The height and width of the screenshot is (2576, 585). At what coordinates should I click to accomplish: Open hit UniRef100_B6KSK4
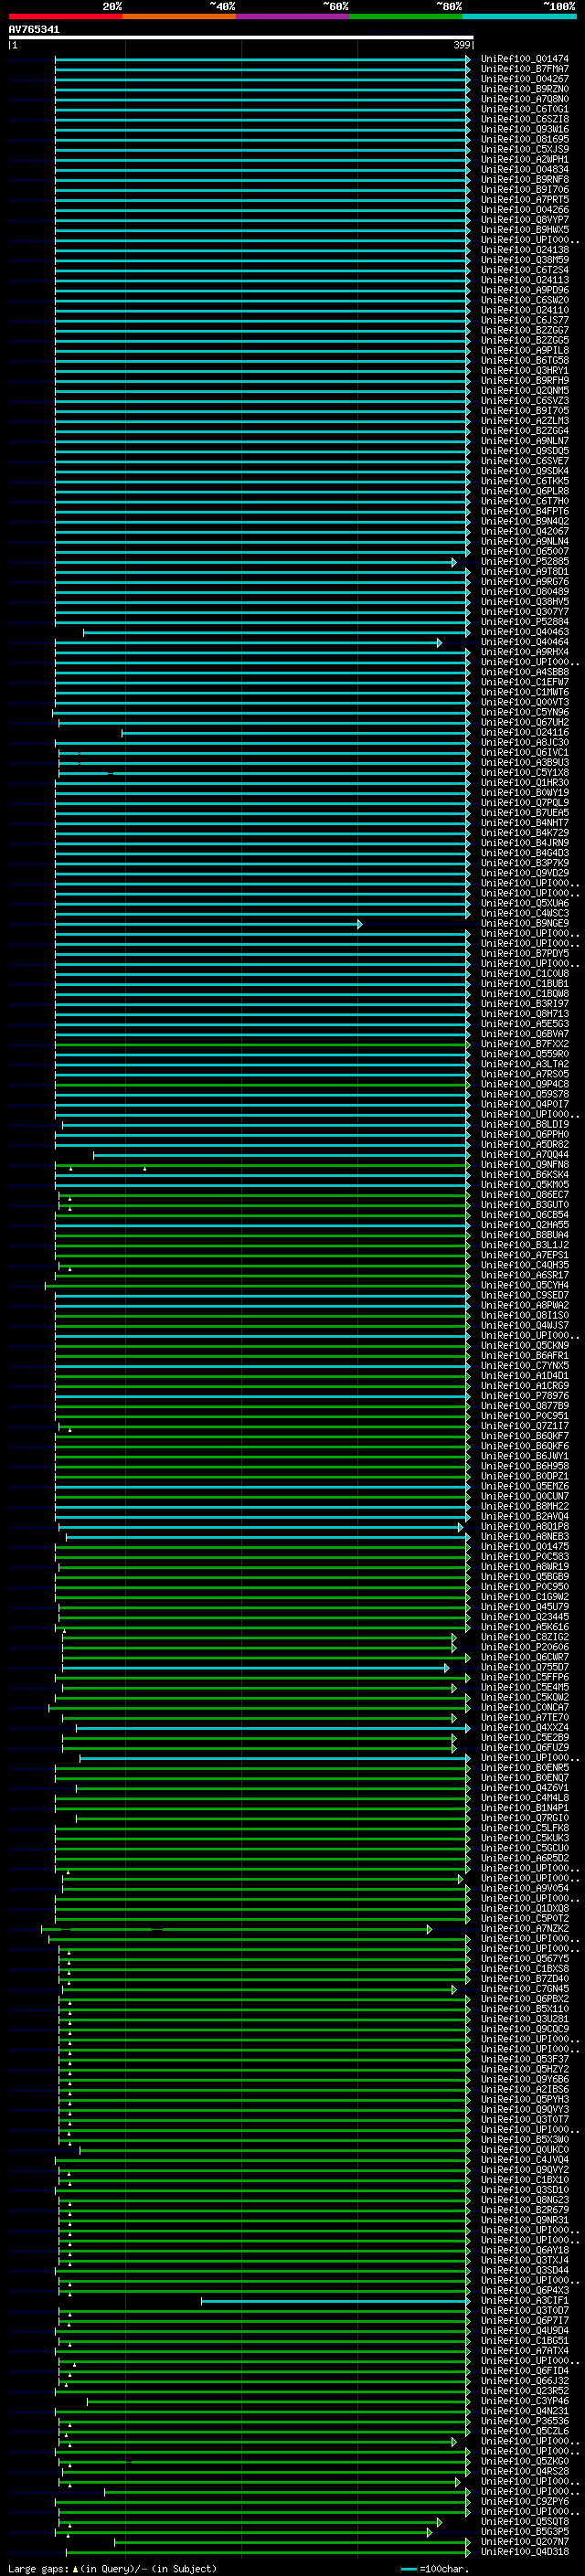(x=525, y=1175)
